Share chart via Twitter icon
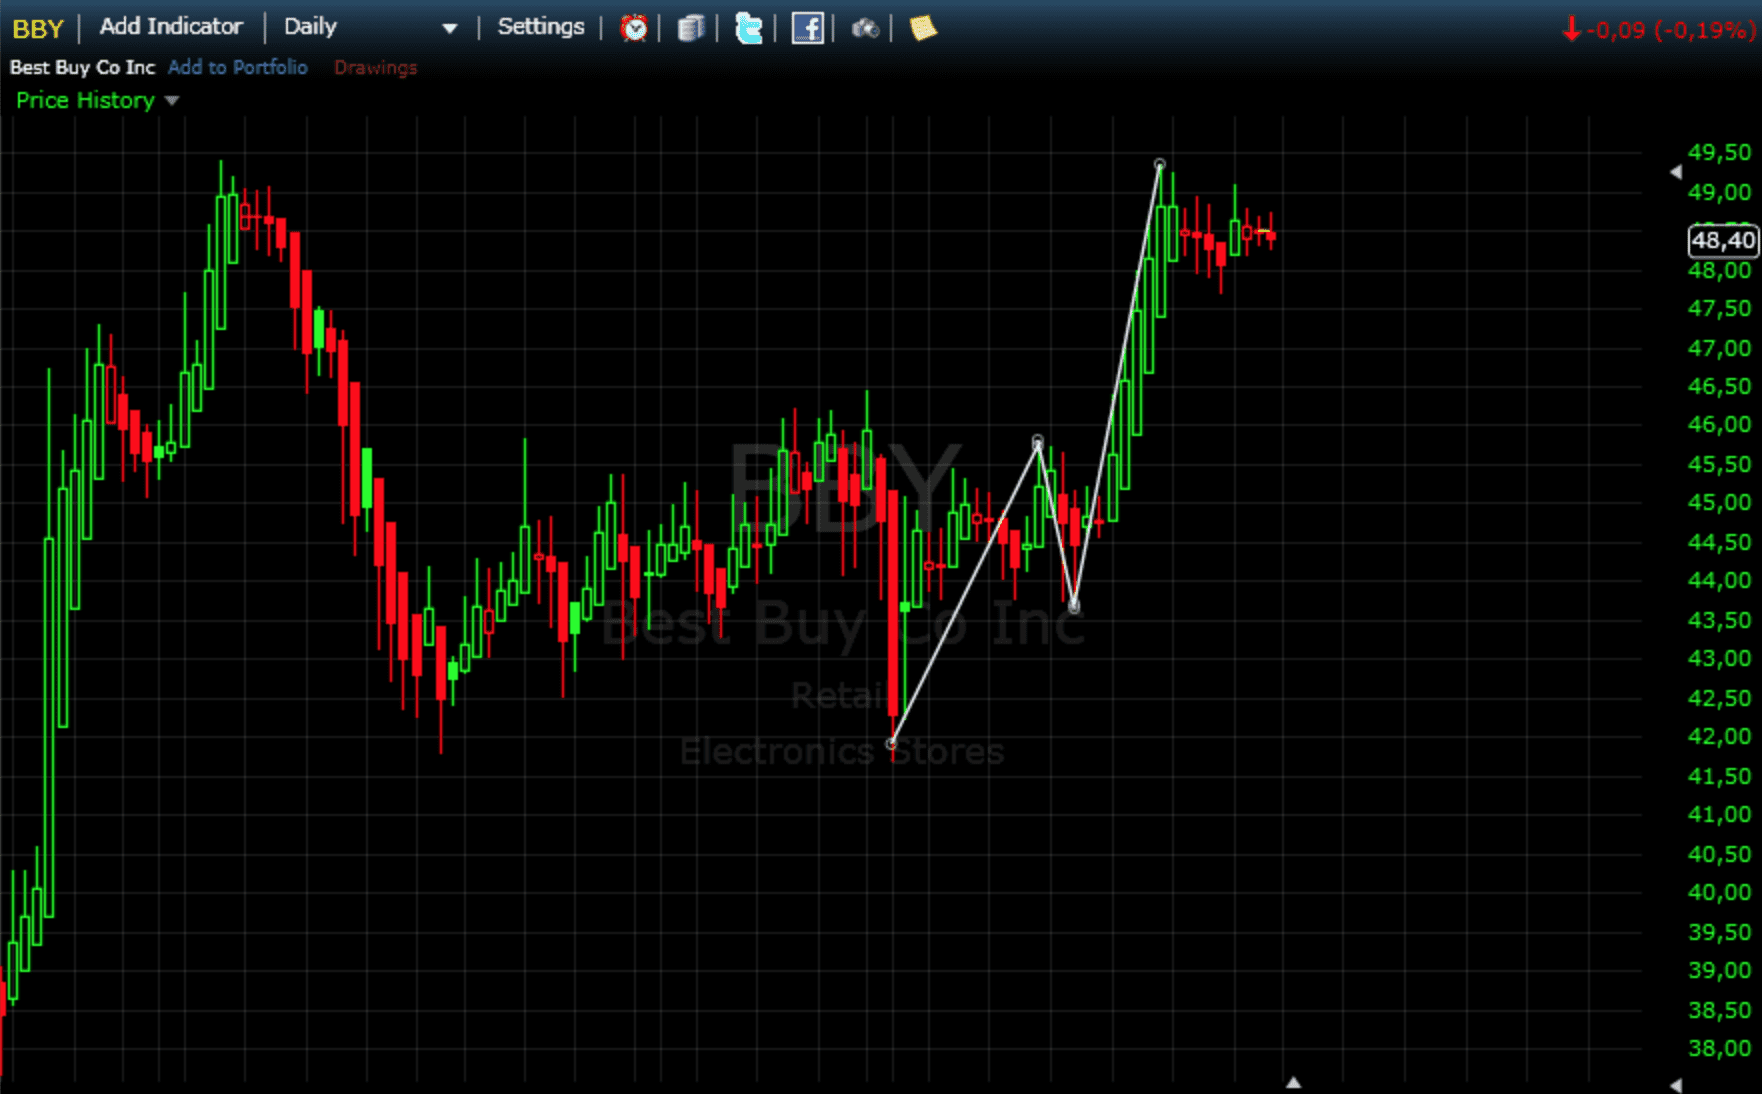Screen dimensions: 1762x1094 [748, 28]
